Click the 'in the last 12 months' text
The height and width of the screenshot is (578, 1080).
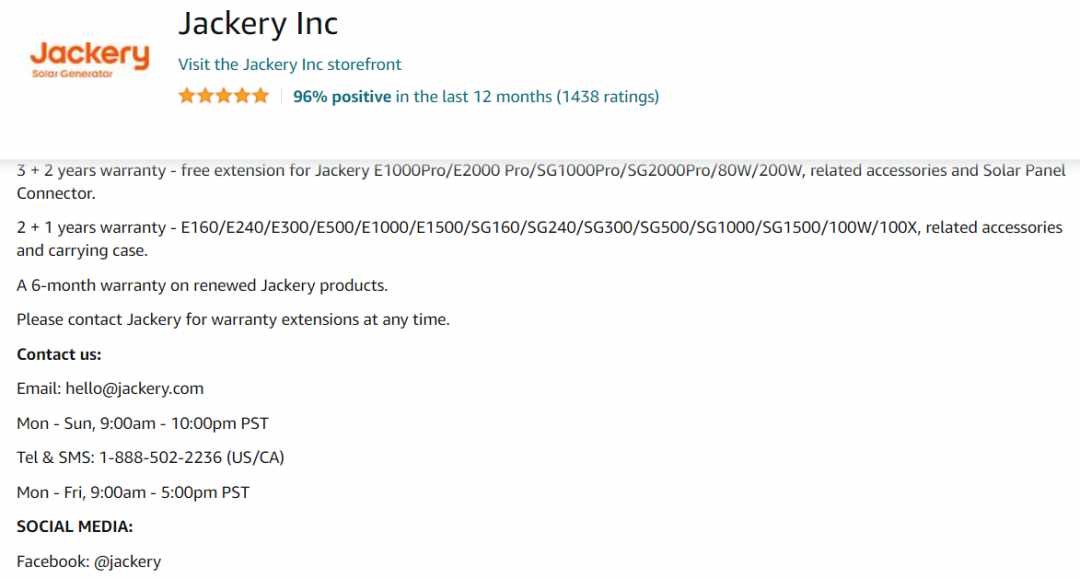(x=474, y=96)
